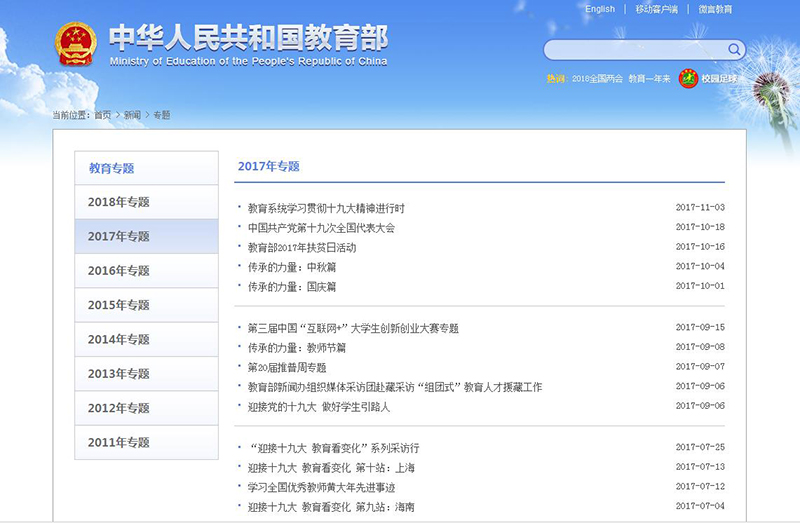Open the 2011年专题 sidebar item
The image size is (800, 523).
(119, 442)
